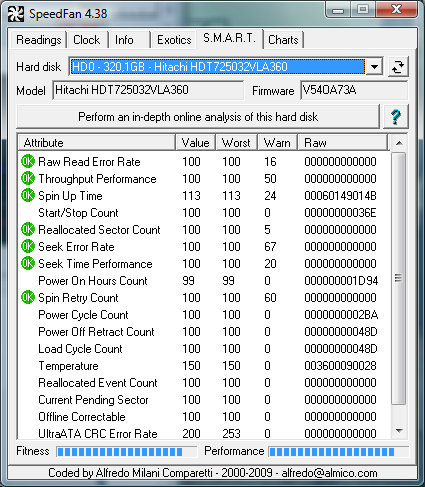Click OK icon beside Throughput Performance
Viewport: 425px width, 487px height.
point(28,179)
